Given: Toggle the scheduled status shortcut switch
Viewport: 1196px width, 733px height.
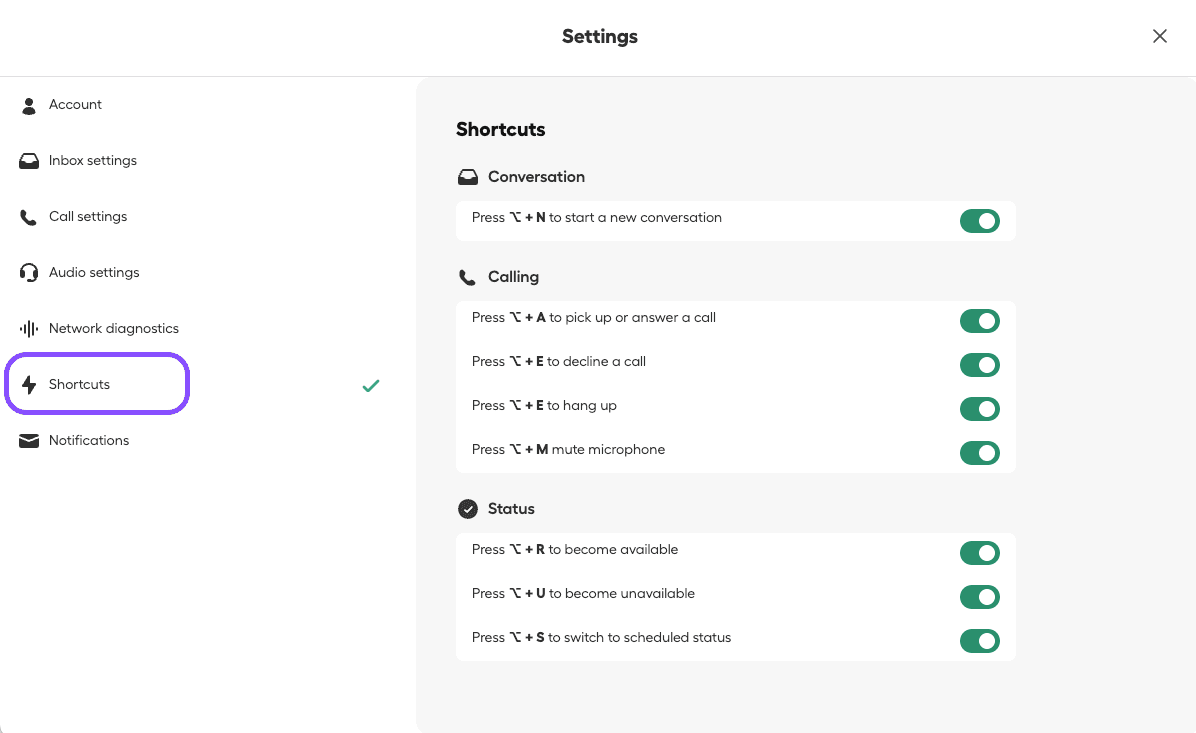Looking at the screenshot, I should click(979, 641).
